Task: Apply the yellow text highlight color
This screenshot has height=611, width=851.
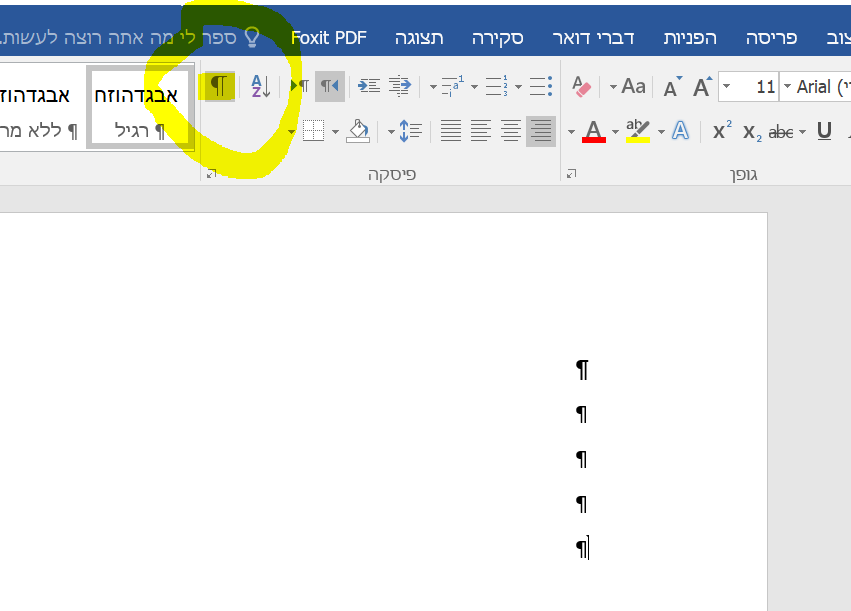Action: click(638, 131)
